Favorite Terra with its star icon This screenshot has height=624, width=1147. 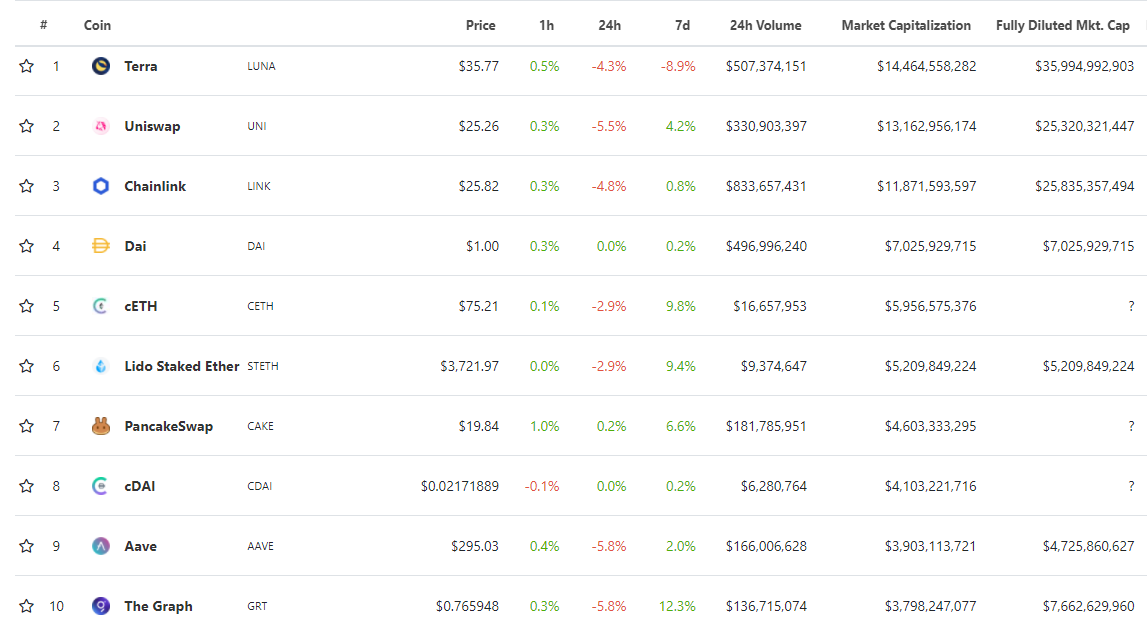click(x=26, y=66)
